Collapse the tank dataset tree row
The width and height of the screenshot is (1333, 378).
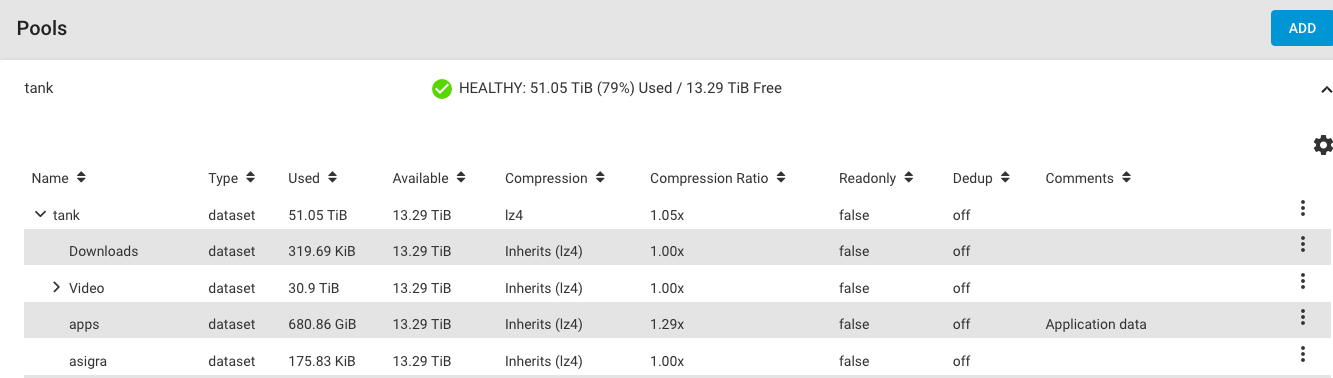(x=40, y=214)
